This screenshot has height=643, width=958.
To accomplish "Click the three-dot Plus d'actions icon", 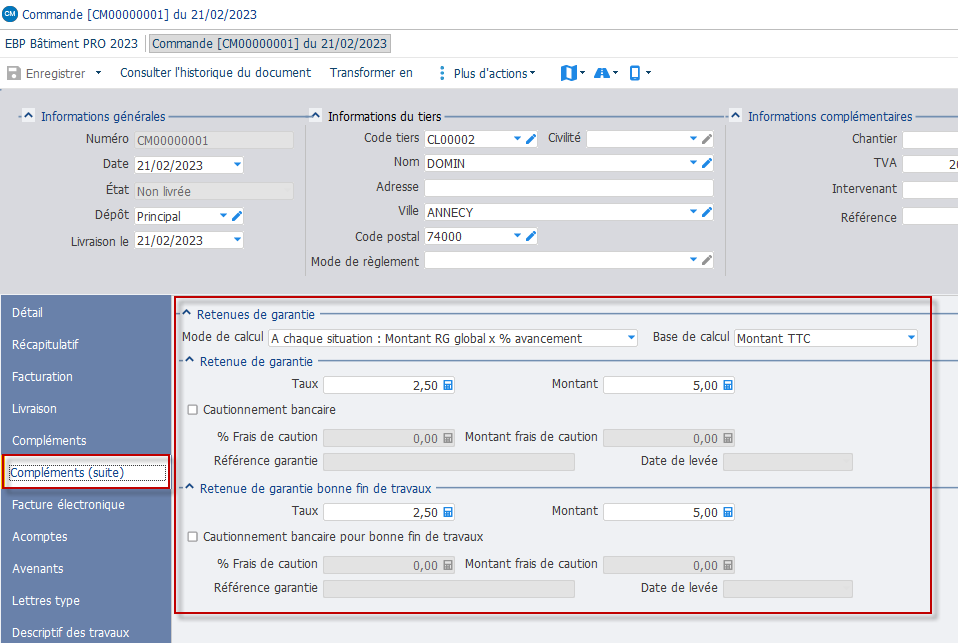I will pyautogui.click(x=442, y=73).
